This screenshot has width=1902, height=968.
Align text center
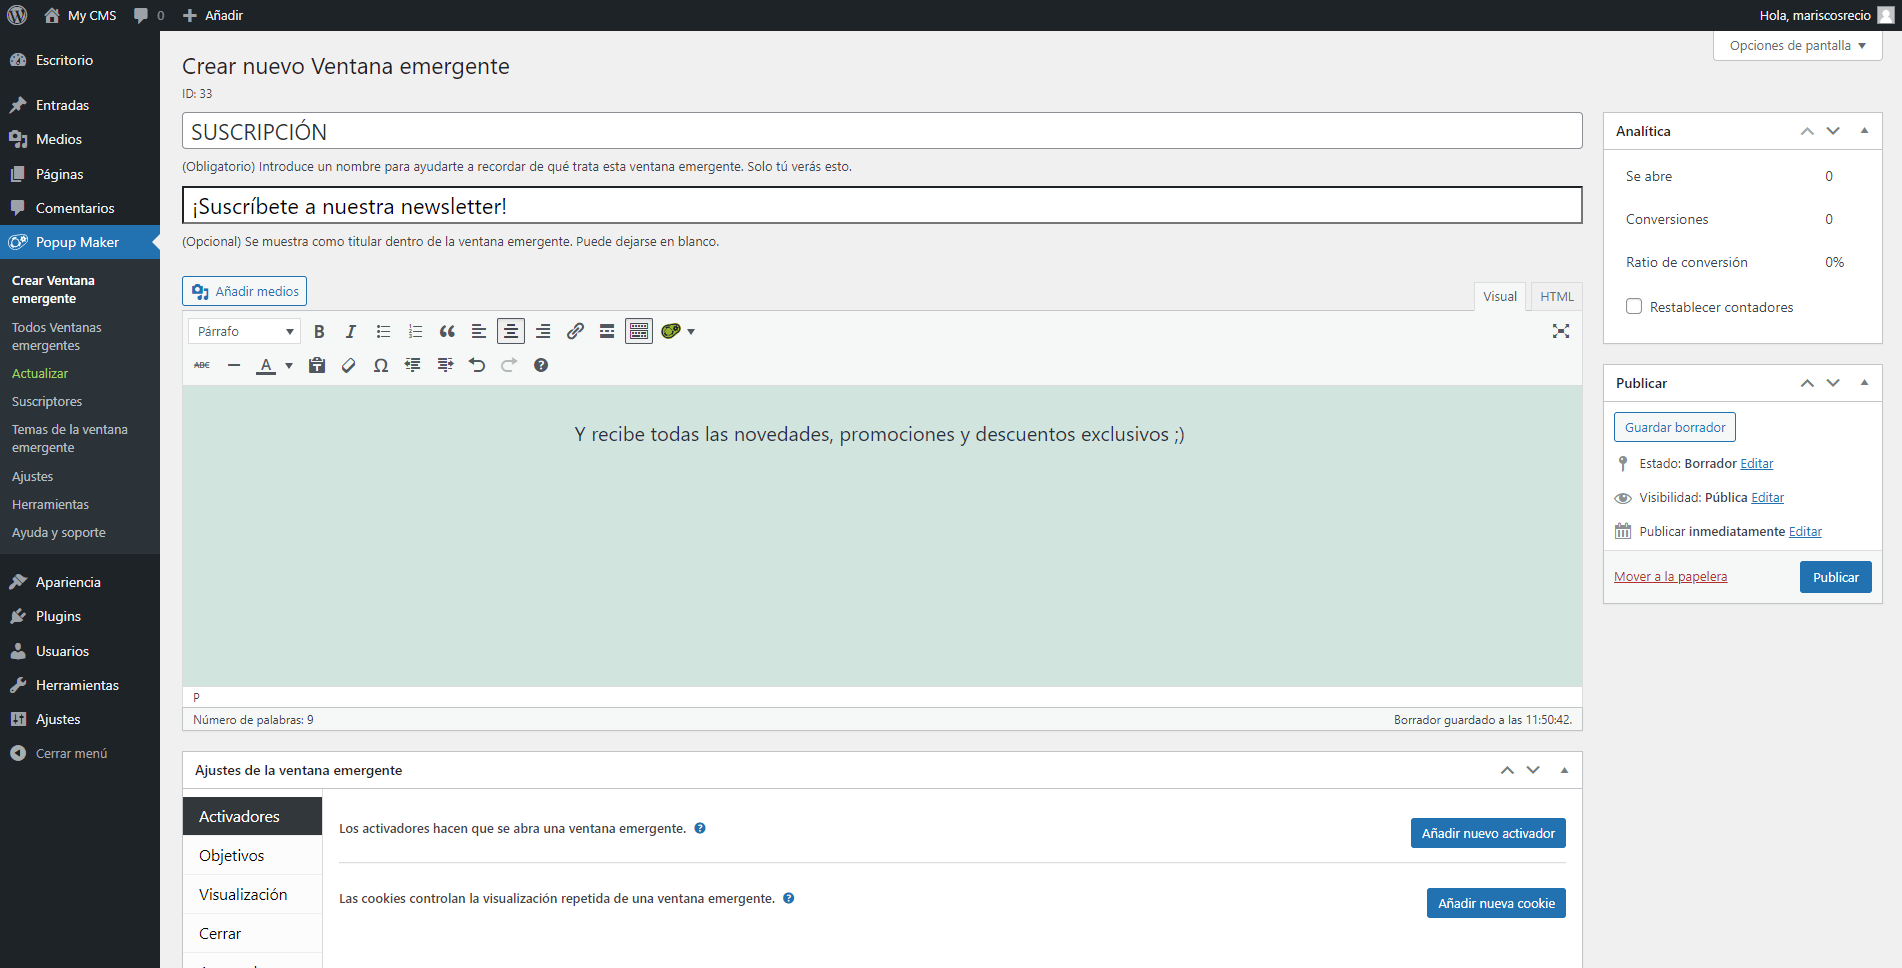[511, 331]
